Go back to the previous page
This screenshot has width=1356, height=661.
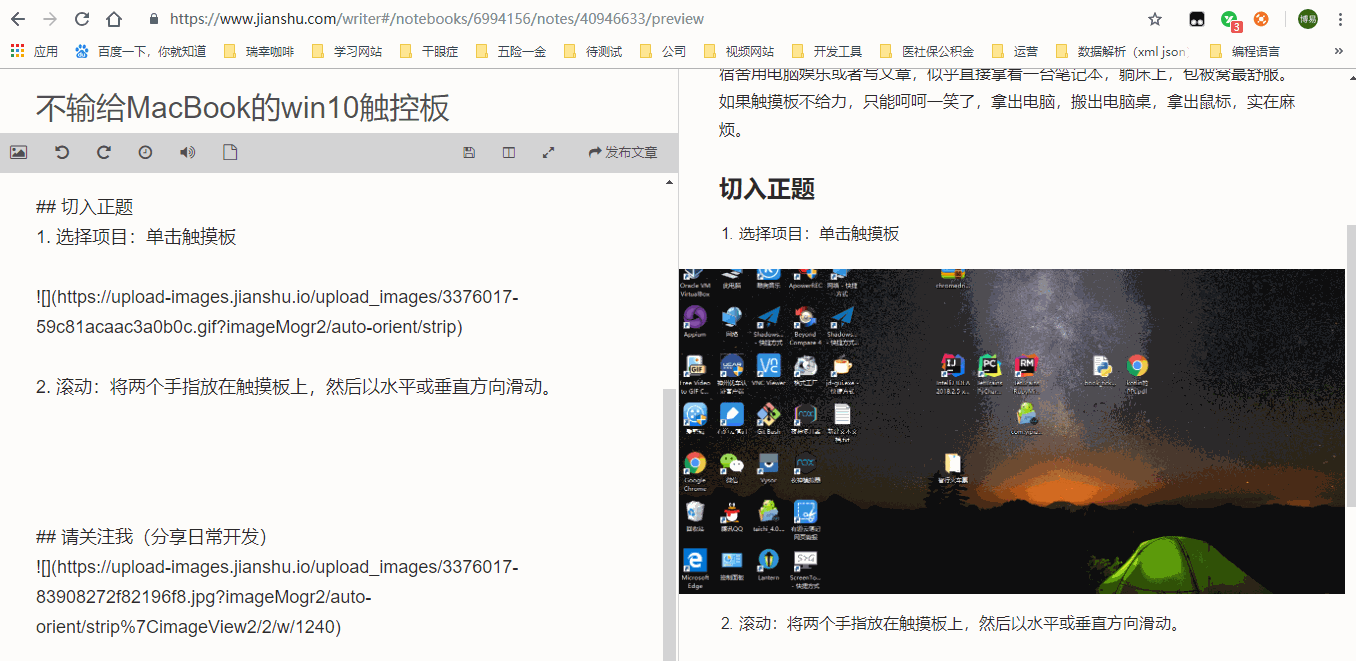[18, 19]
